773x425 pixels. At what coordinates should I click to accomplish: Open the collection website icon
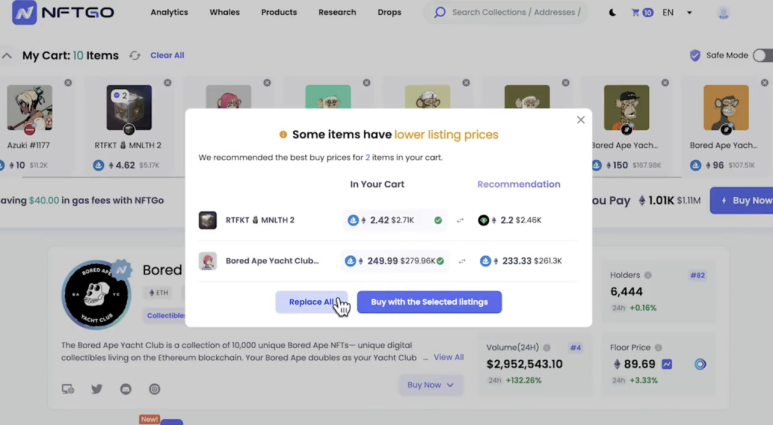(68, 389)
